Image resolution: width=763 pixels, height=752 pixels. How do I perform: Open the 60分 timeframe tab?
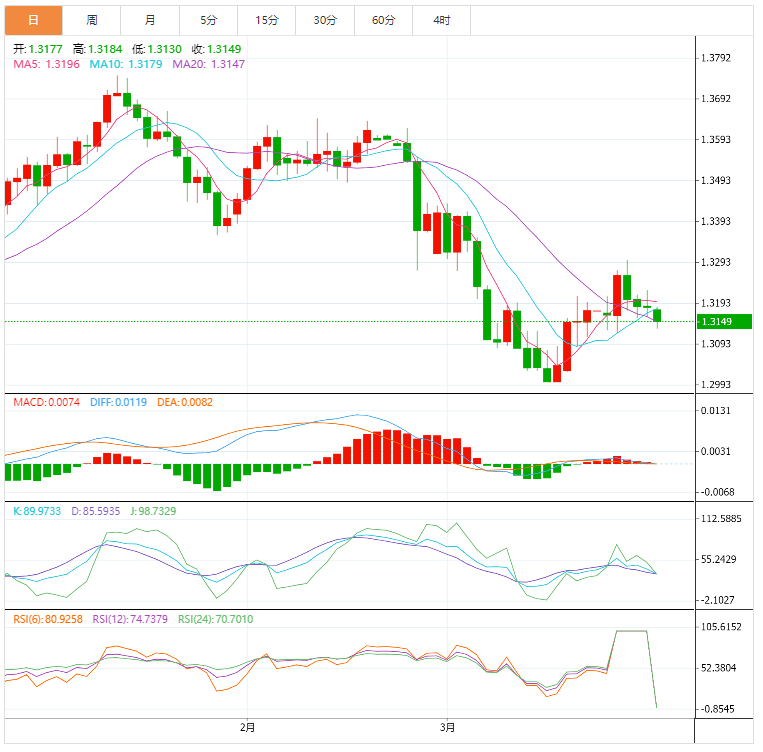pos(383,20)
